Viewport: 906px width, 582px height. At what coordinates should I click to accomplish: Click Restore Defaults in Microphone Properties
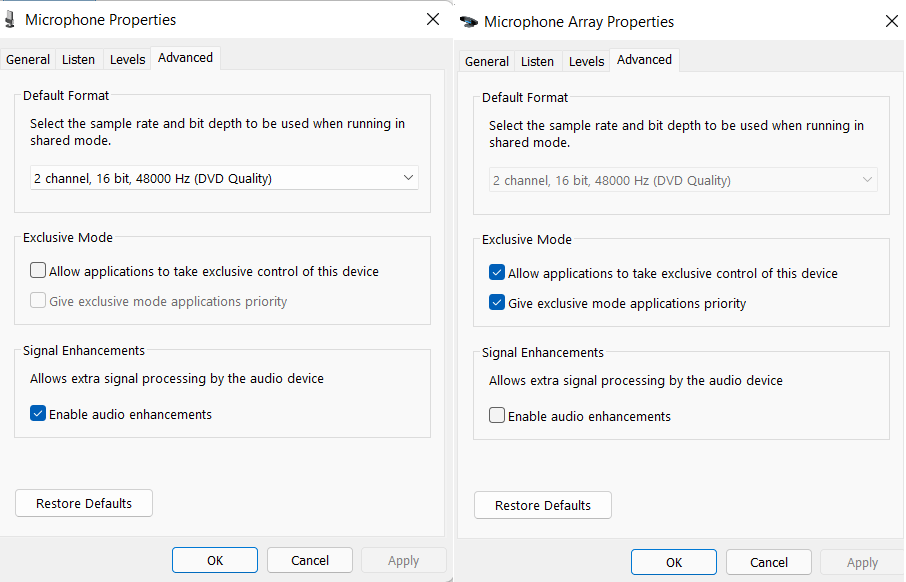tap(84, 503)
